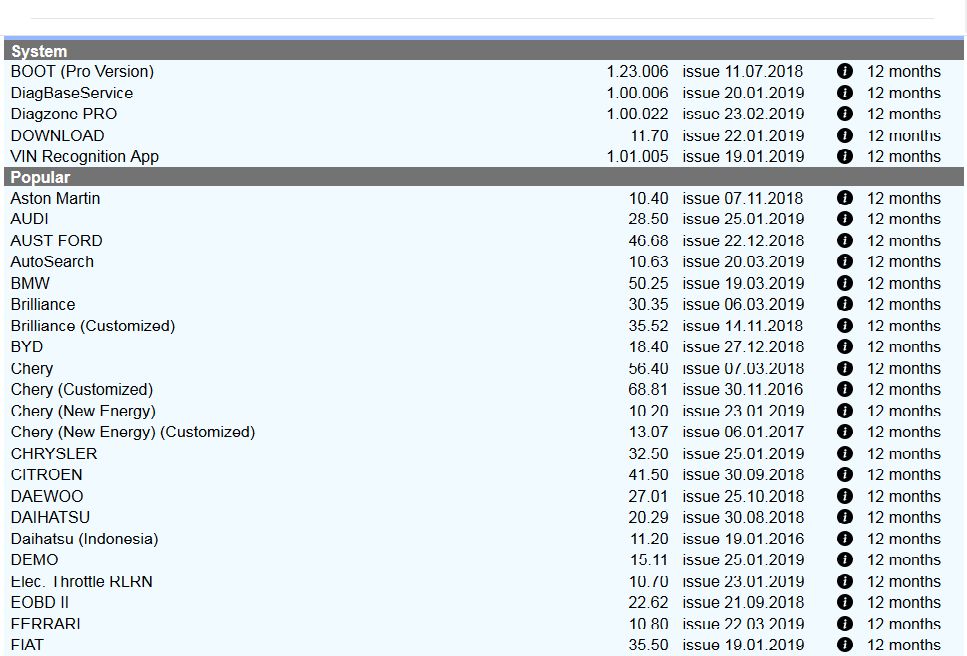Image resolution: width=967 pixels, height=656 pixels.
Task: Select version number 50.25 for BMW
Action: pyautogui.click(x=648, y=283)
